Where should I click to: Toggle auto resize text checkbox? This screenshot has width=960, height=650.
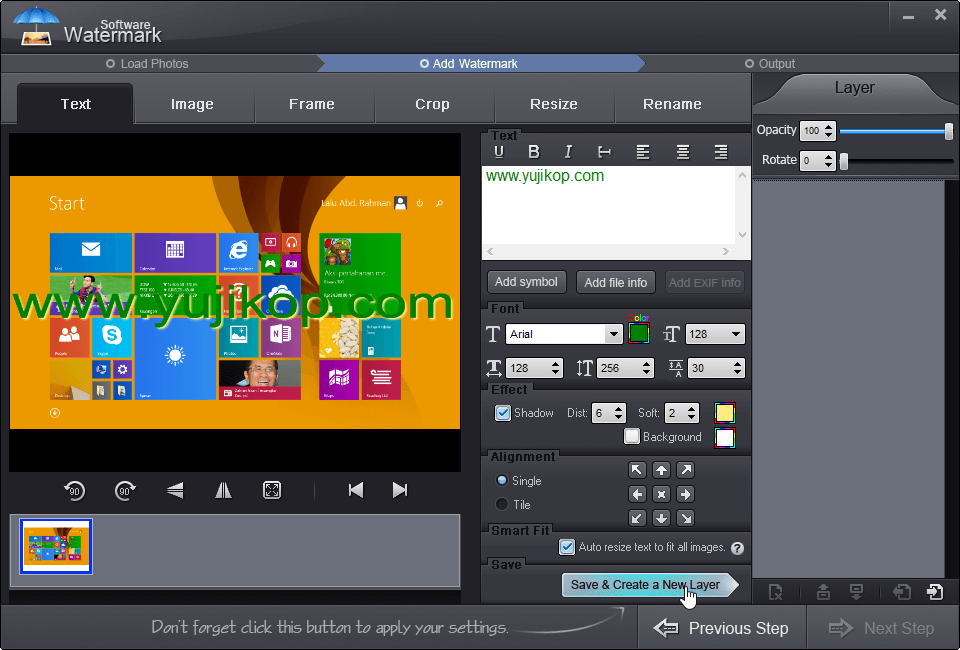click(567, 547)
